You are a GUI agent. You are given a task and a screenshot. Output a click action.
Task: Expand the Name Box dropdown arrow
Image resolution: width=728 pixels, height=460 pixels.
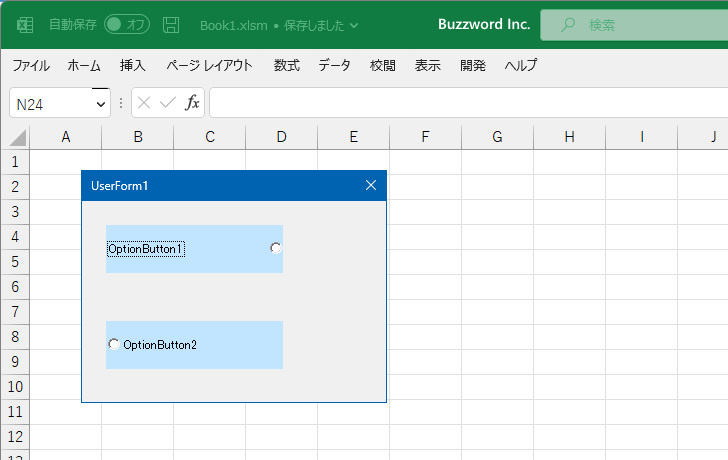coord(101,104)
